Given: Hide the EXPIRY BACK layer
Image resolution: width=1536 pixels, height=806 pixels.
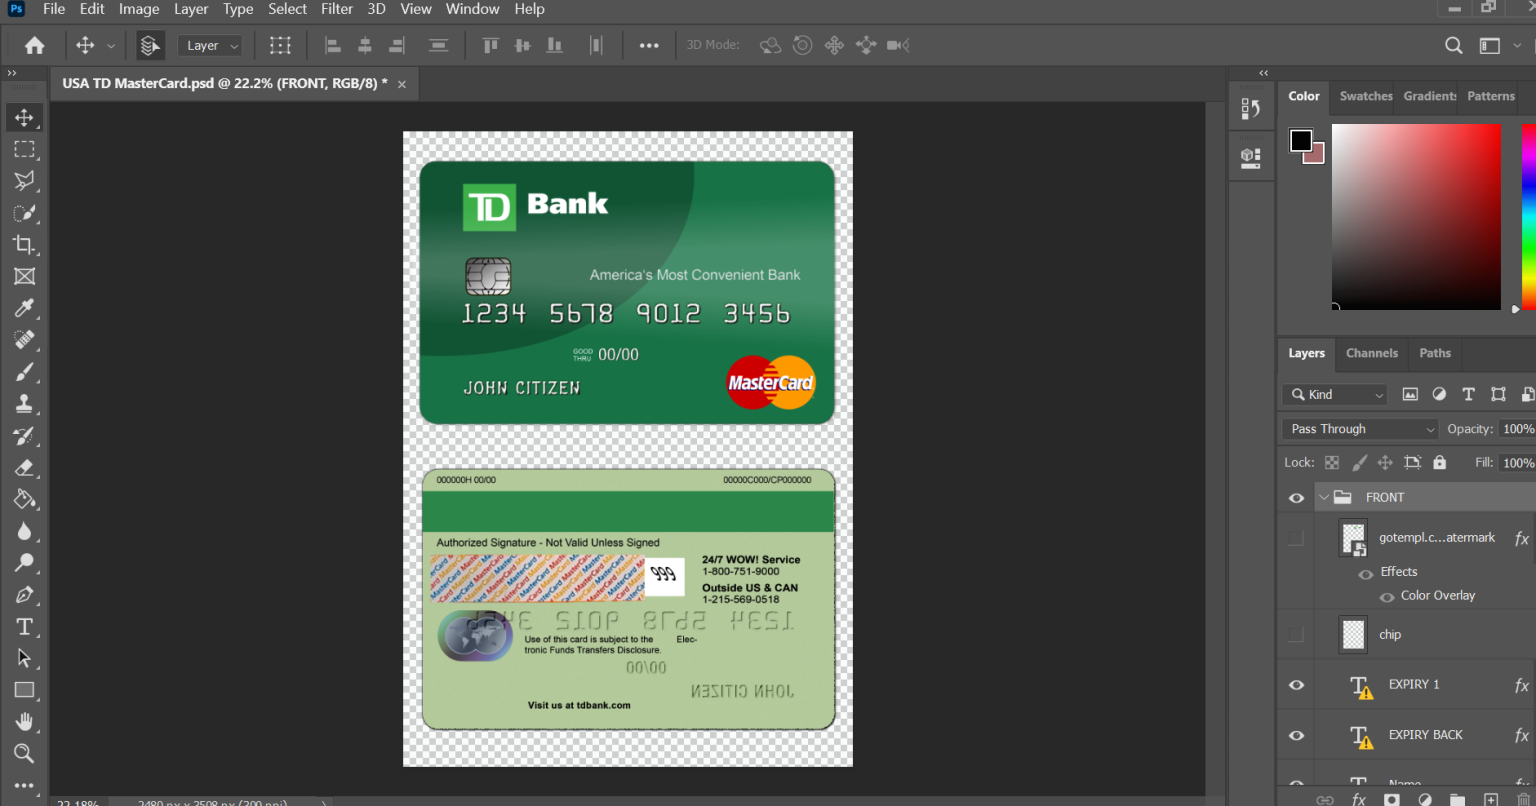Looking at the screenshot, I should coord(1296,735).
